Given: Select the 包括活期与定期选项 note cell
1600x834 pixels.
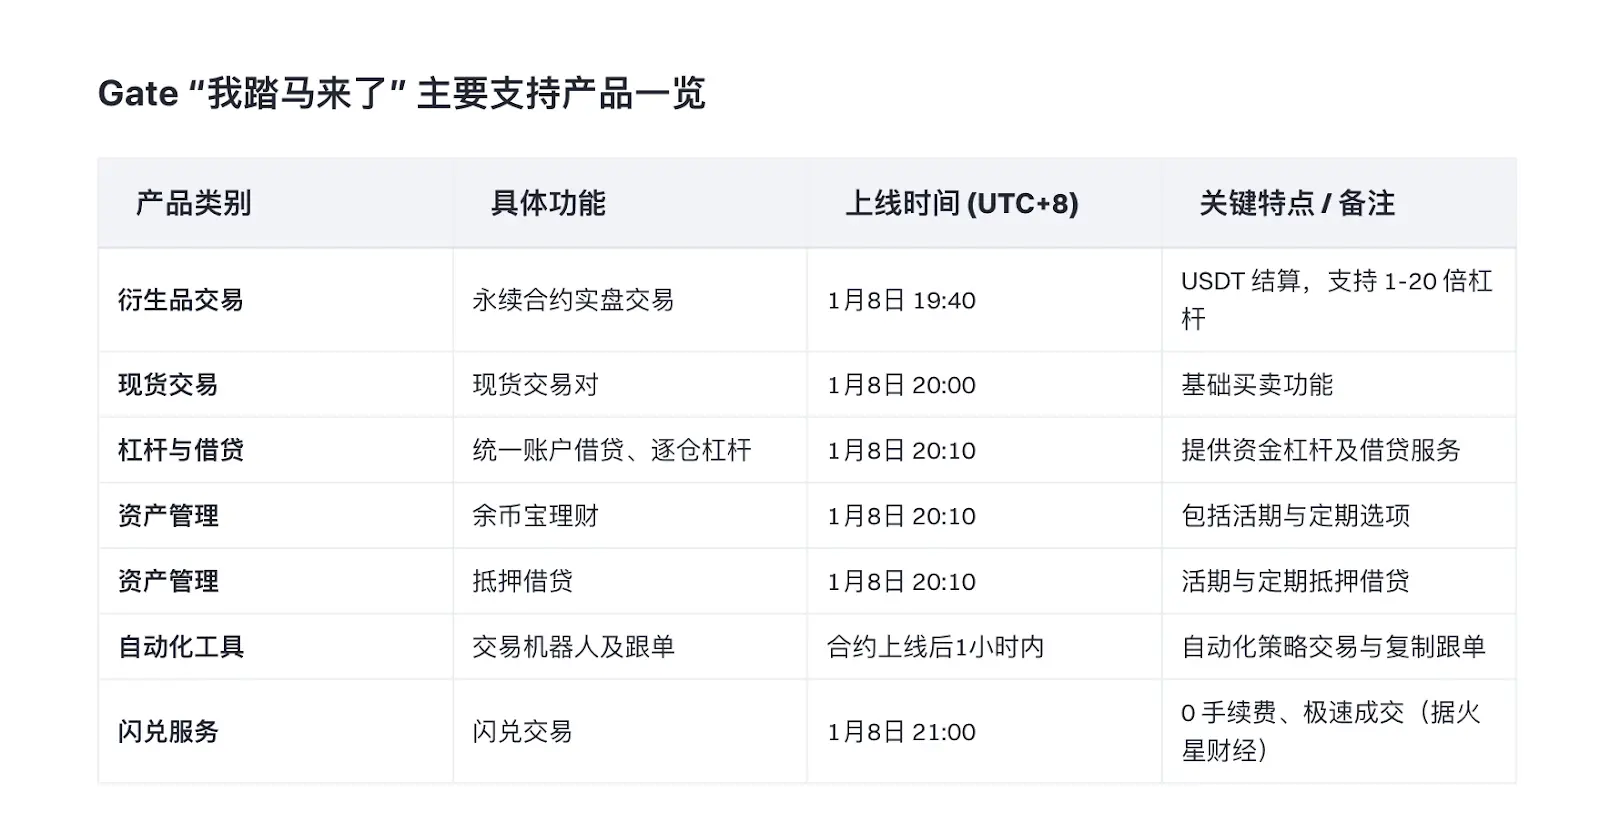Looking at the screenshot, I should 1295,516.
